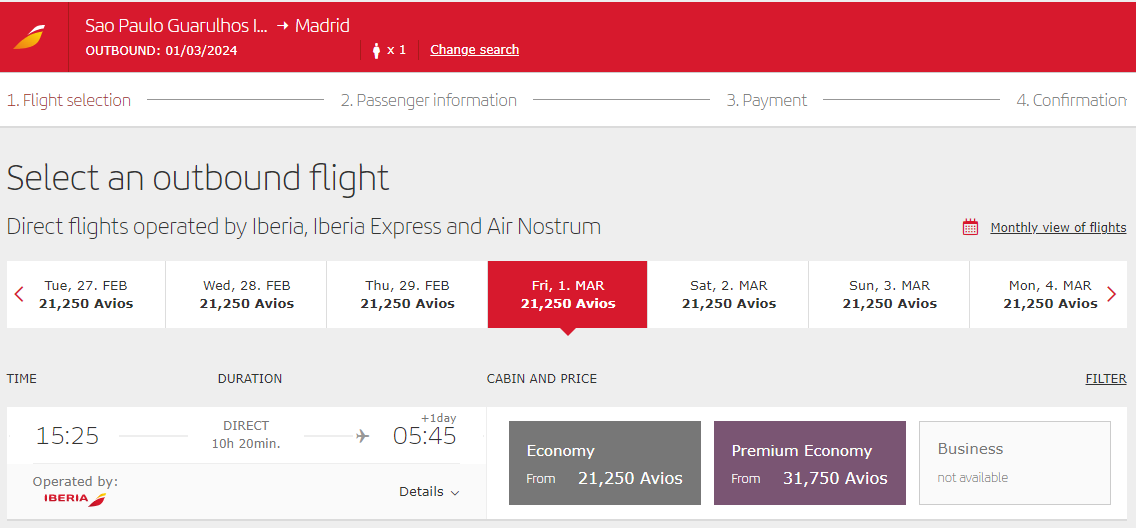
Task: Click the Iberia operator logo
Action: (x=75, y=498)
